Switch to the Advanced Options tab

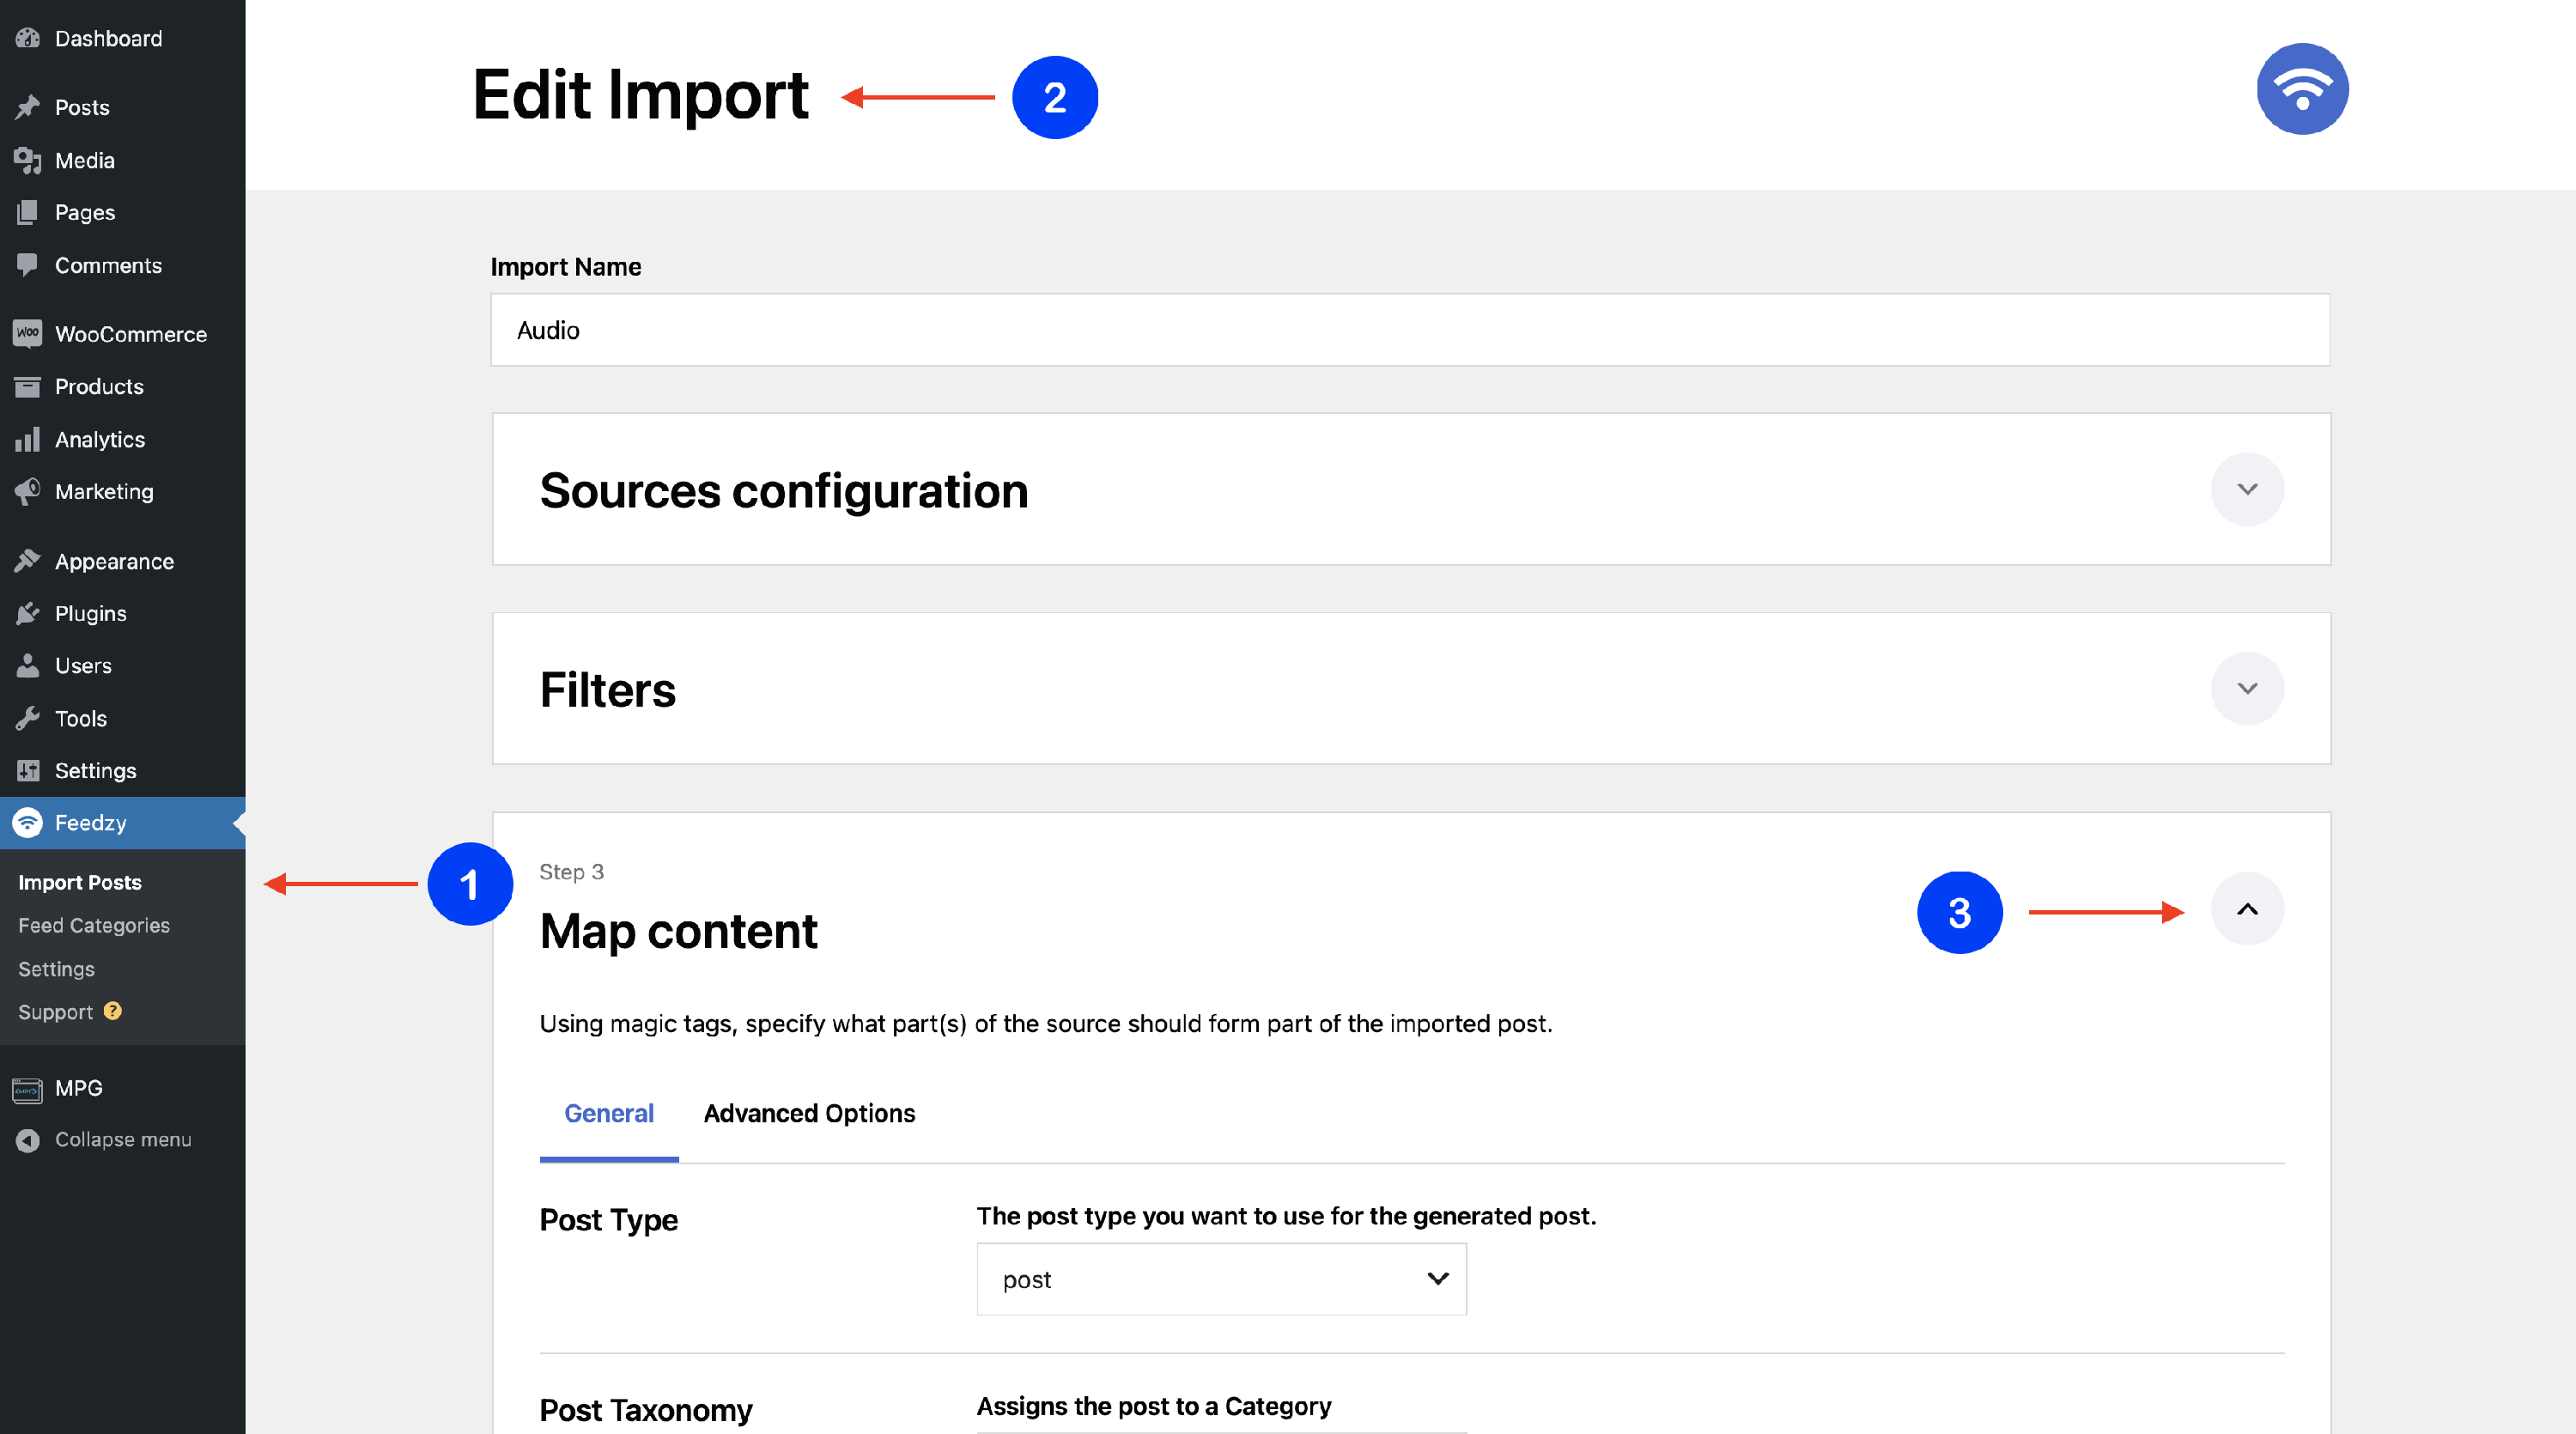(x=809, y=1113)
